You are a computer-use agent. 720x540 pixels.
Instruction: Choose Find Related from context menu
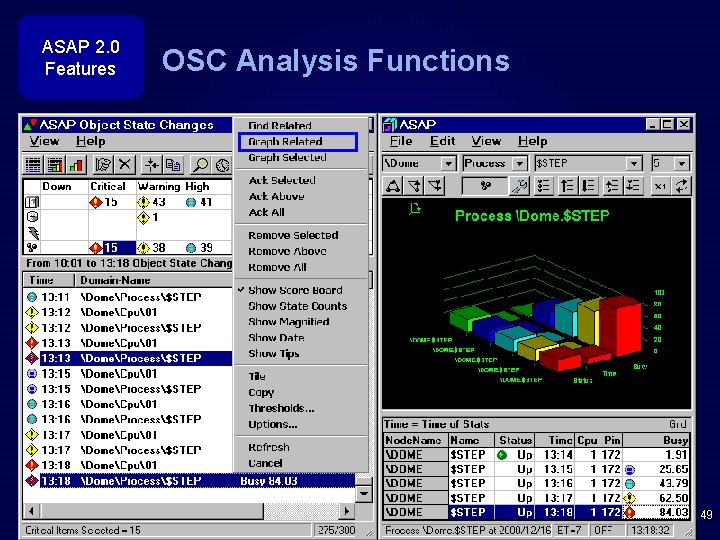tap(280, 125)
